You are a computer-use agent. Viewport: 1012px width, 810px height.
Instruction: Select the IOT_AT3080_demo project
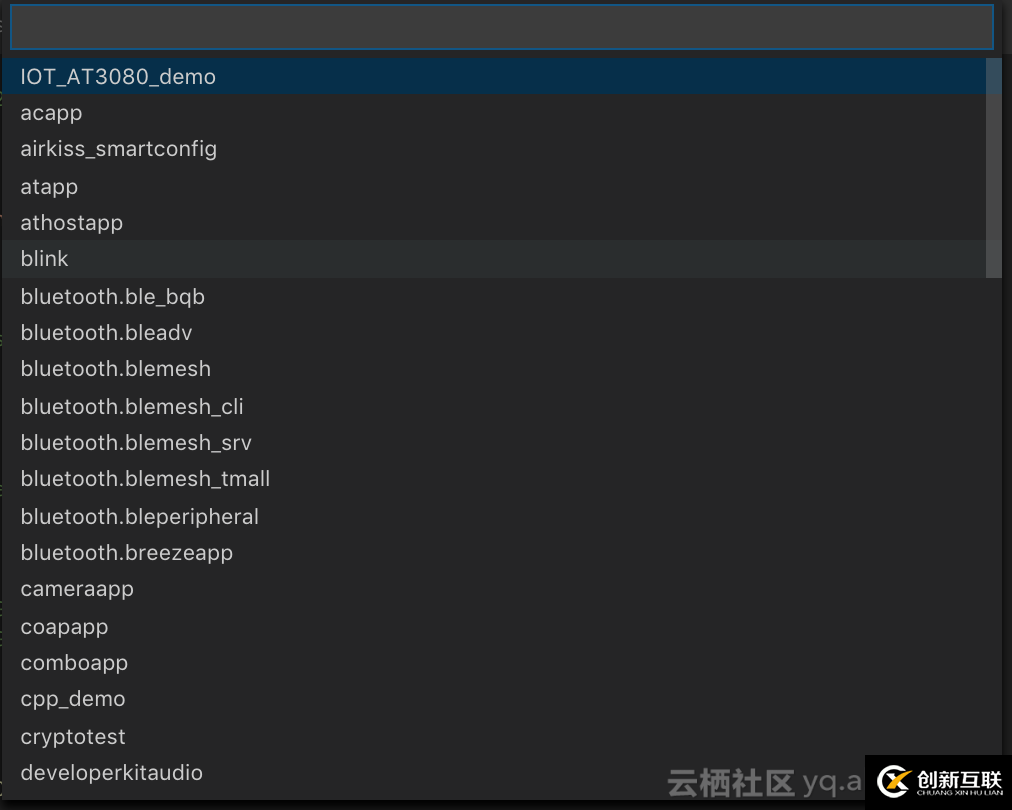coord(117,76)
